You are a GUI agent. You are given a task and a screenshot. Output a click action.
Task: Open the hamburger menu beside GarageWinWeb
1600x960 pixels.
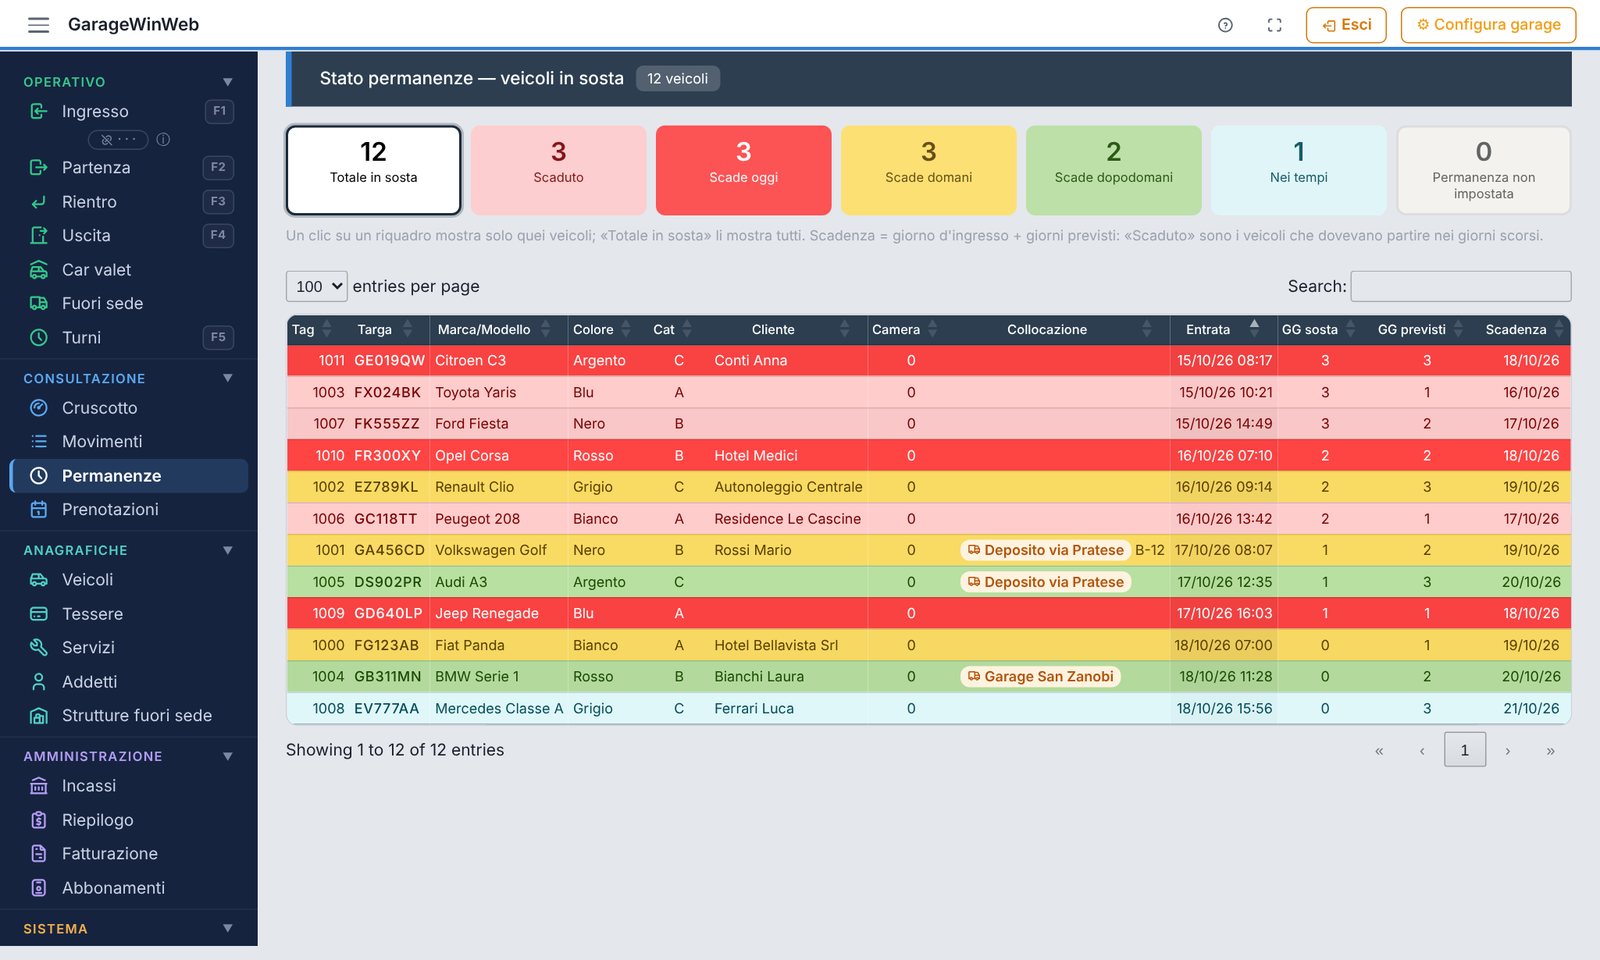[x=38, y=25]
